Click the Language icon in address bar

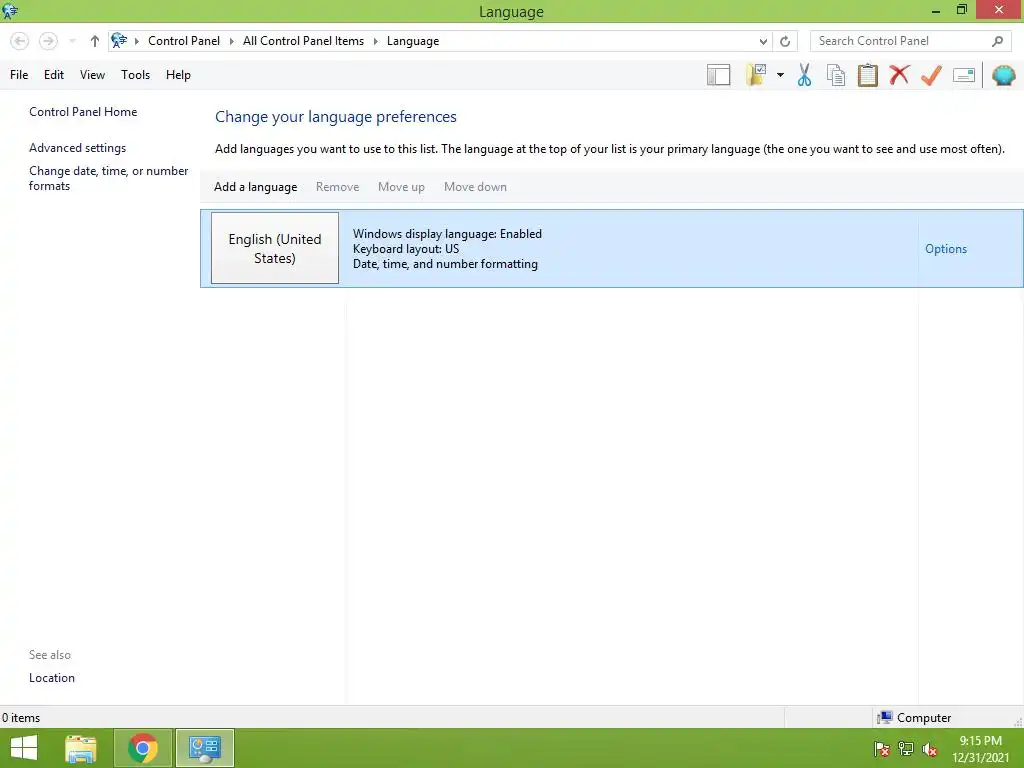click(x=119, y=40)
